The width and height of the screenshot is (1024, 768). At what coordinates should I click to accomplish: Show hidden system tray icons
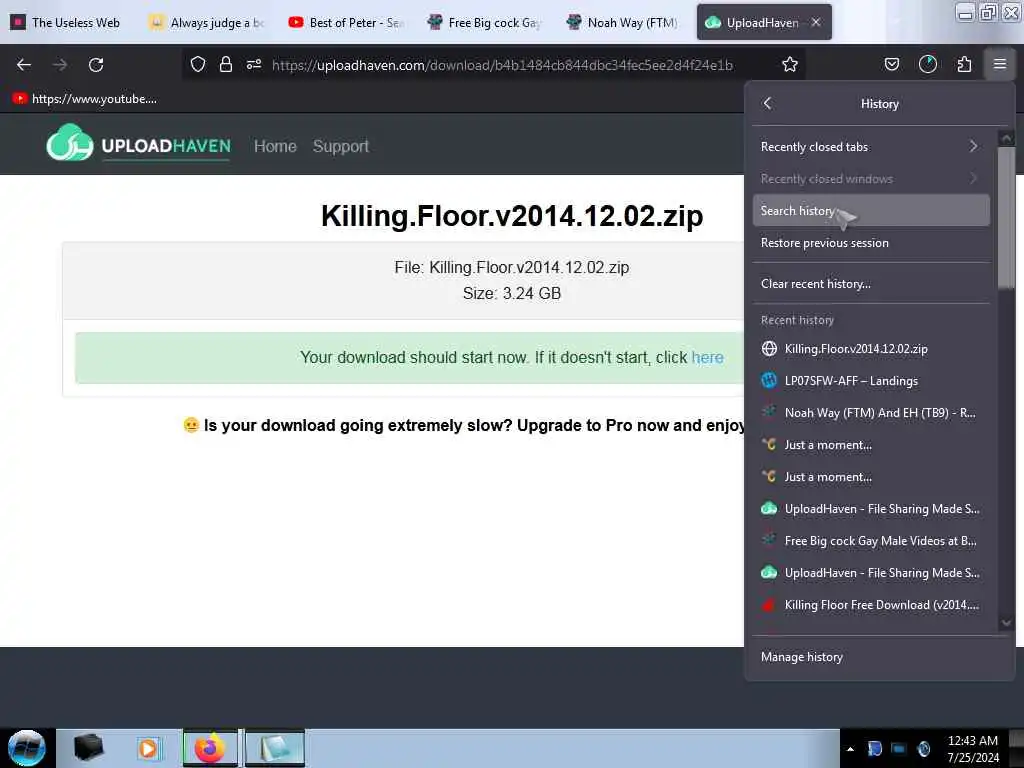click(850, 749)
